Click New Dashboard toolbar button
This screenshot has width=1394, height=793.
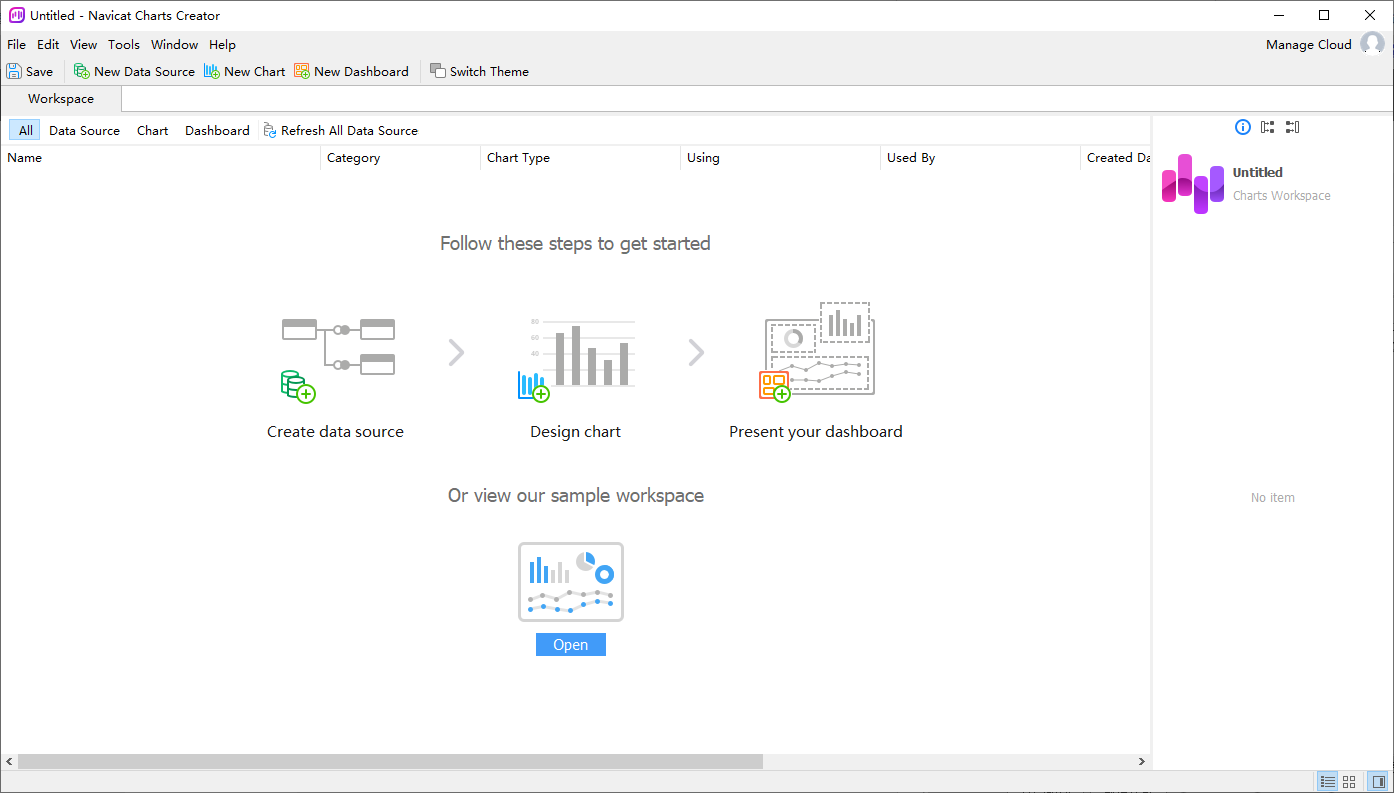point(351,71)
